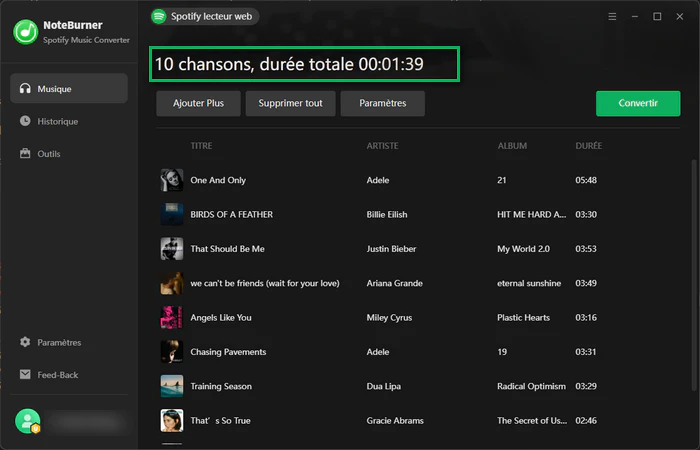The height and width of the screenshot is (450, 700).
Task: Click artist Miley Cyrus
Action: [x=389, y=317]
